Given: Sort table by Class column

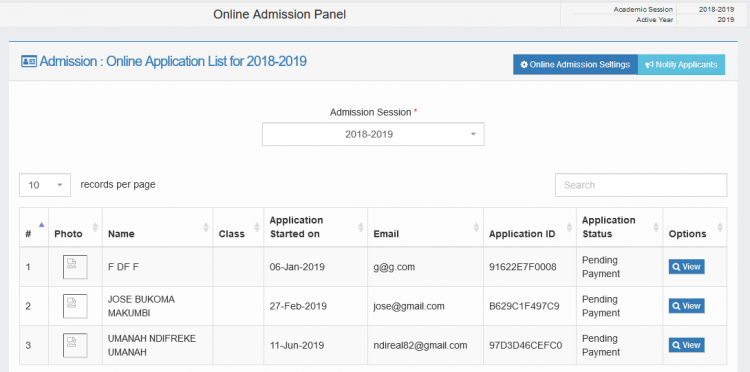Looking at the screenshot, I should pyautogui.click(x=238, y=227).
